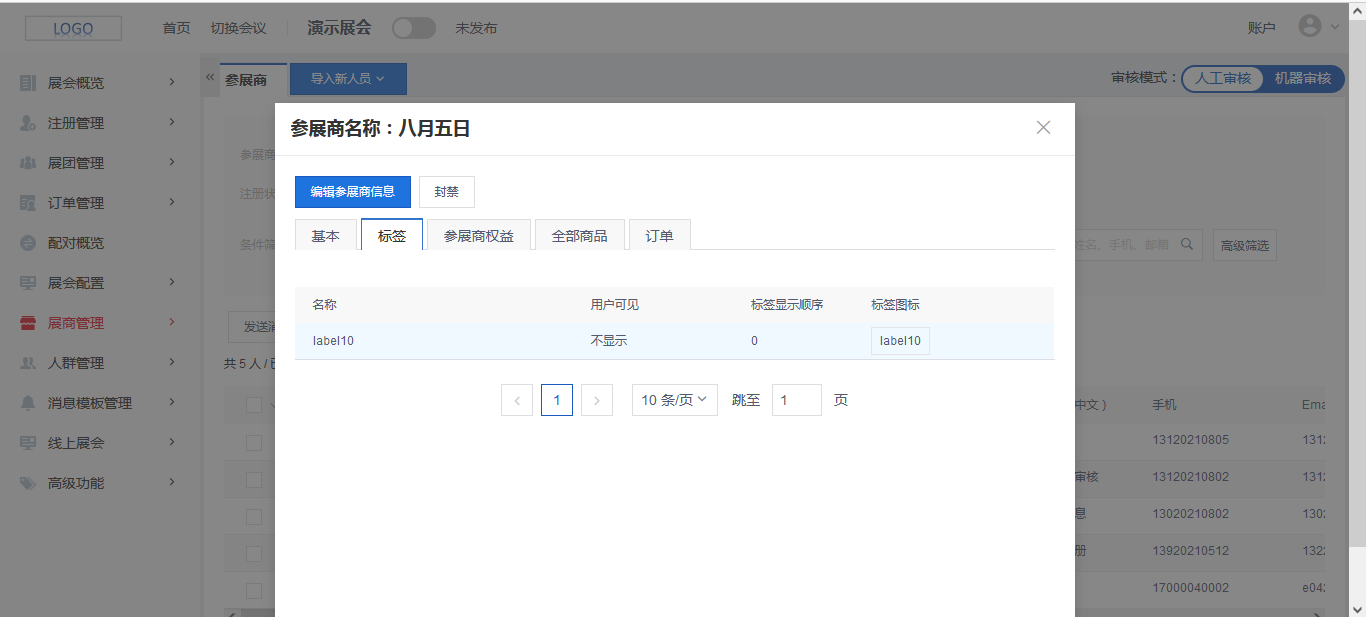Screen dimensions: 1366x617
Task: Expand the account menu arrow
Action: coord(1334,28)
